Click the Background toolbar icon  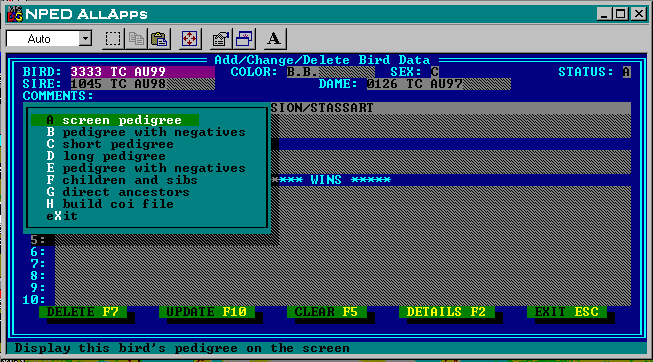[x=244, y=39]
